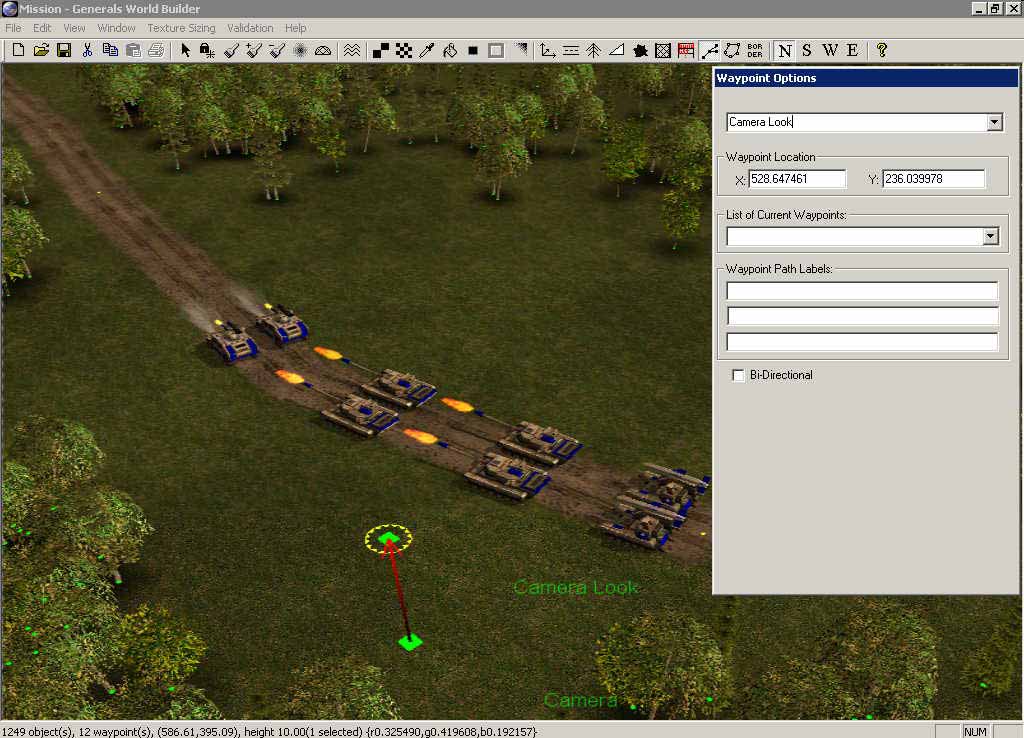1024x738 pixels.
Task: Print using the printer icon
Action: pyautogui.click(x=156, y=50)
